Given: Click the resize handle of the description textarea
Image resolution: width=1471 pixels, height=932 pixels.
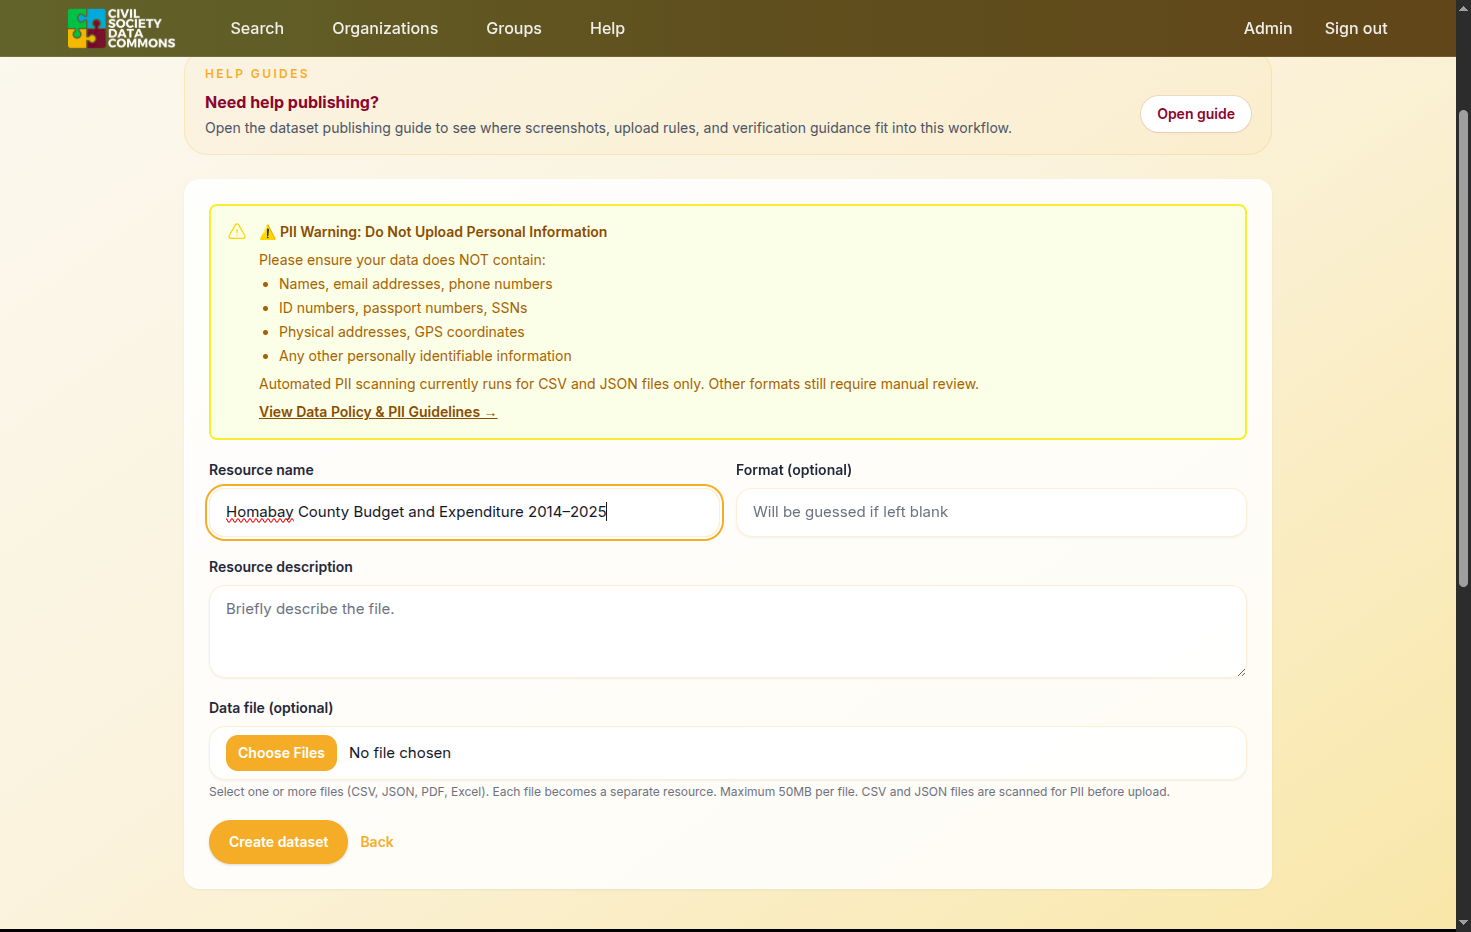Looking at the screenshot, I should tap(1240, 672).
